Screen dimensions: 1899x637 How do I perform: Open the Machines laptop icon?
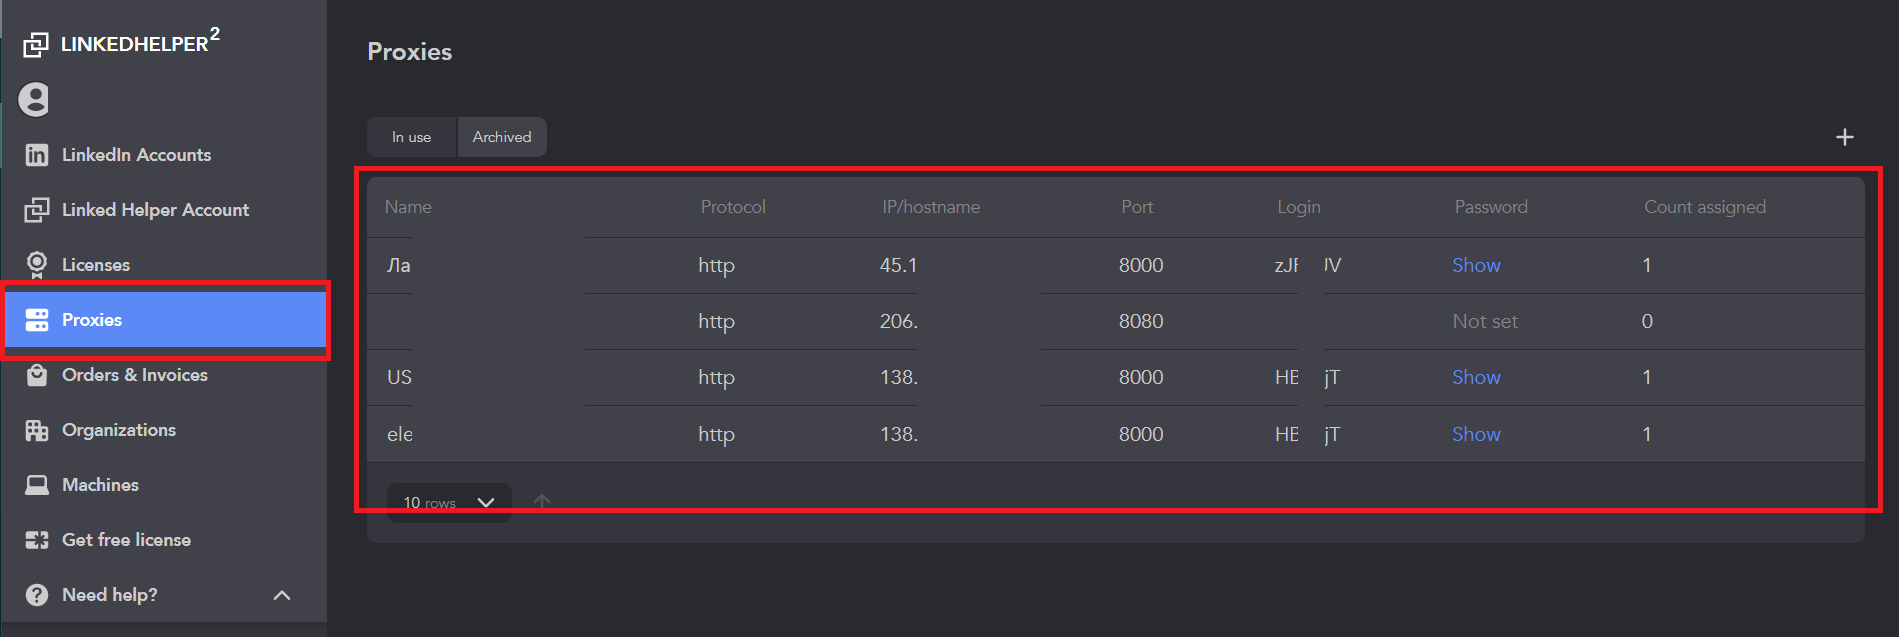37,485
